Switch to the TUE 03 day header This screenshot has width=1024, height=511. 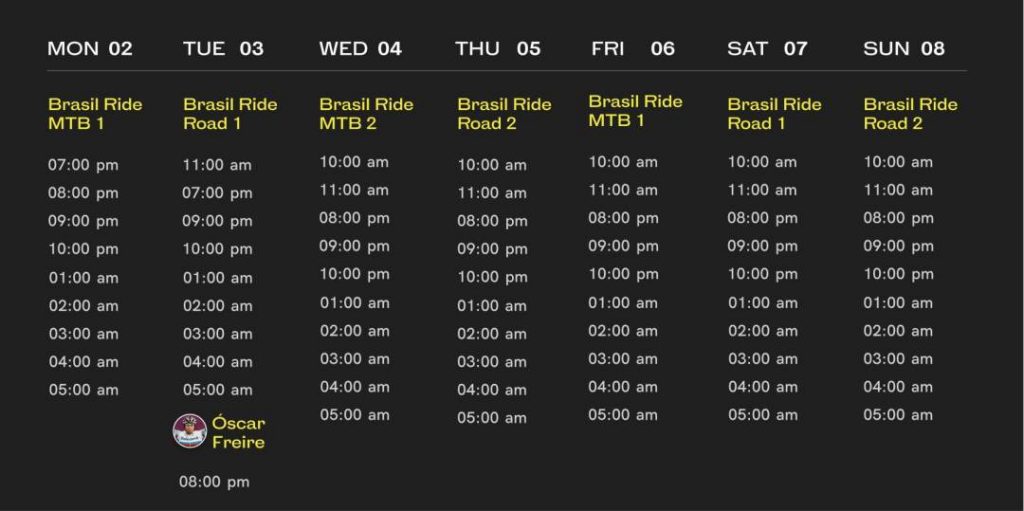click(223, 48)
